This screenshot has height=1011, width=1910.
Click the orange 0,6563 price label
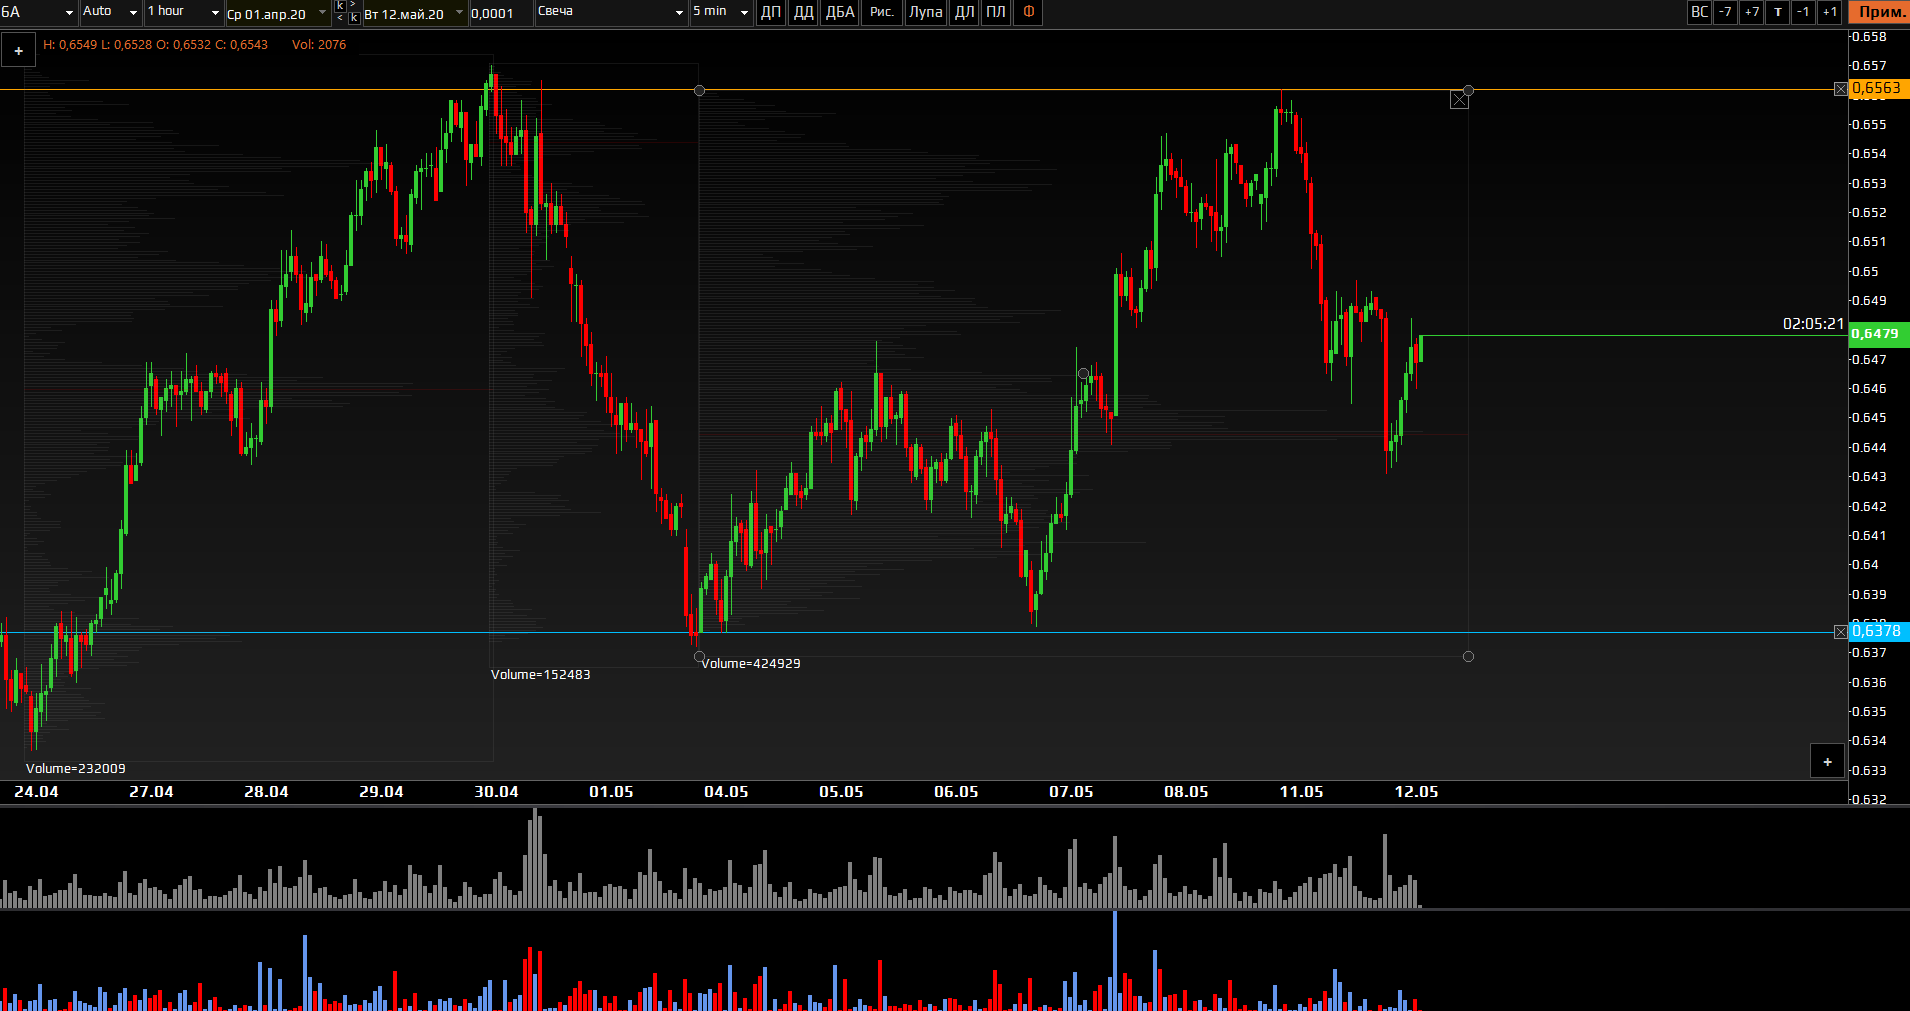[1877, 88]
